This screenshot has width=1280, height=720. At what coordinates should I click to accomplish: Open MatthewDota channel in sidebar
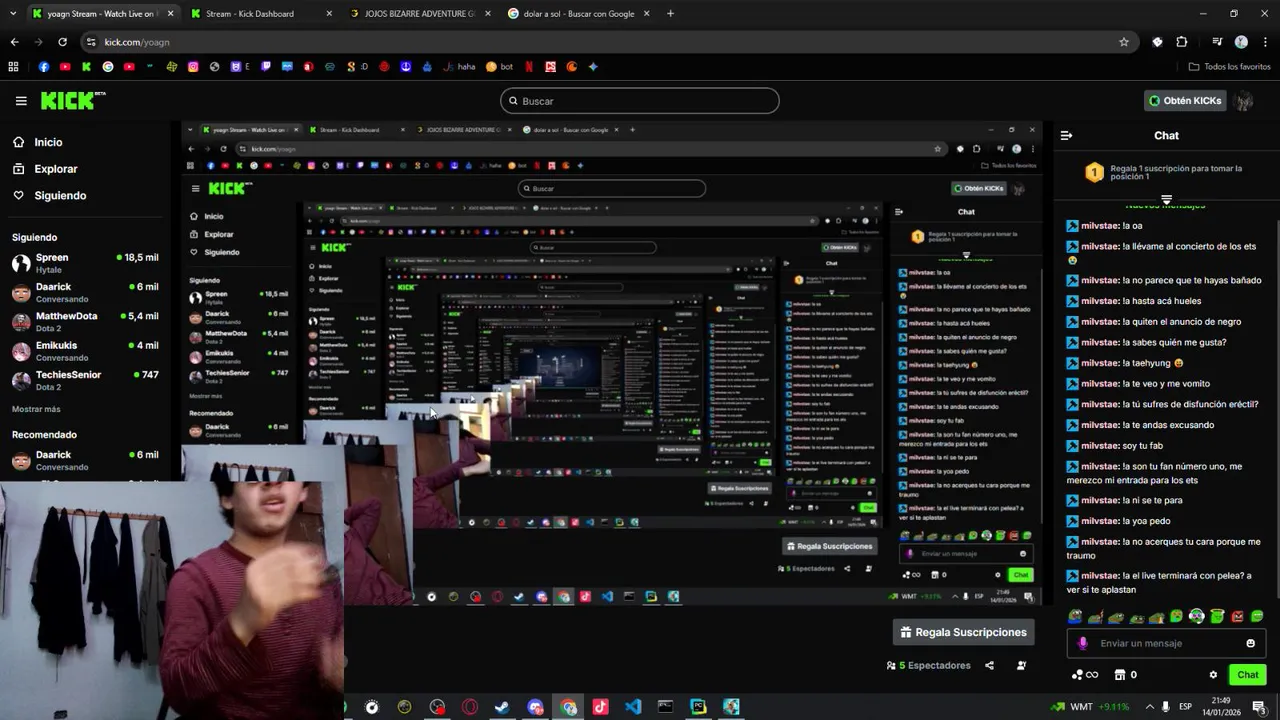pyautogui.click(x=85, y=322)
